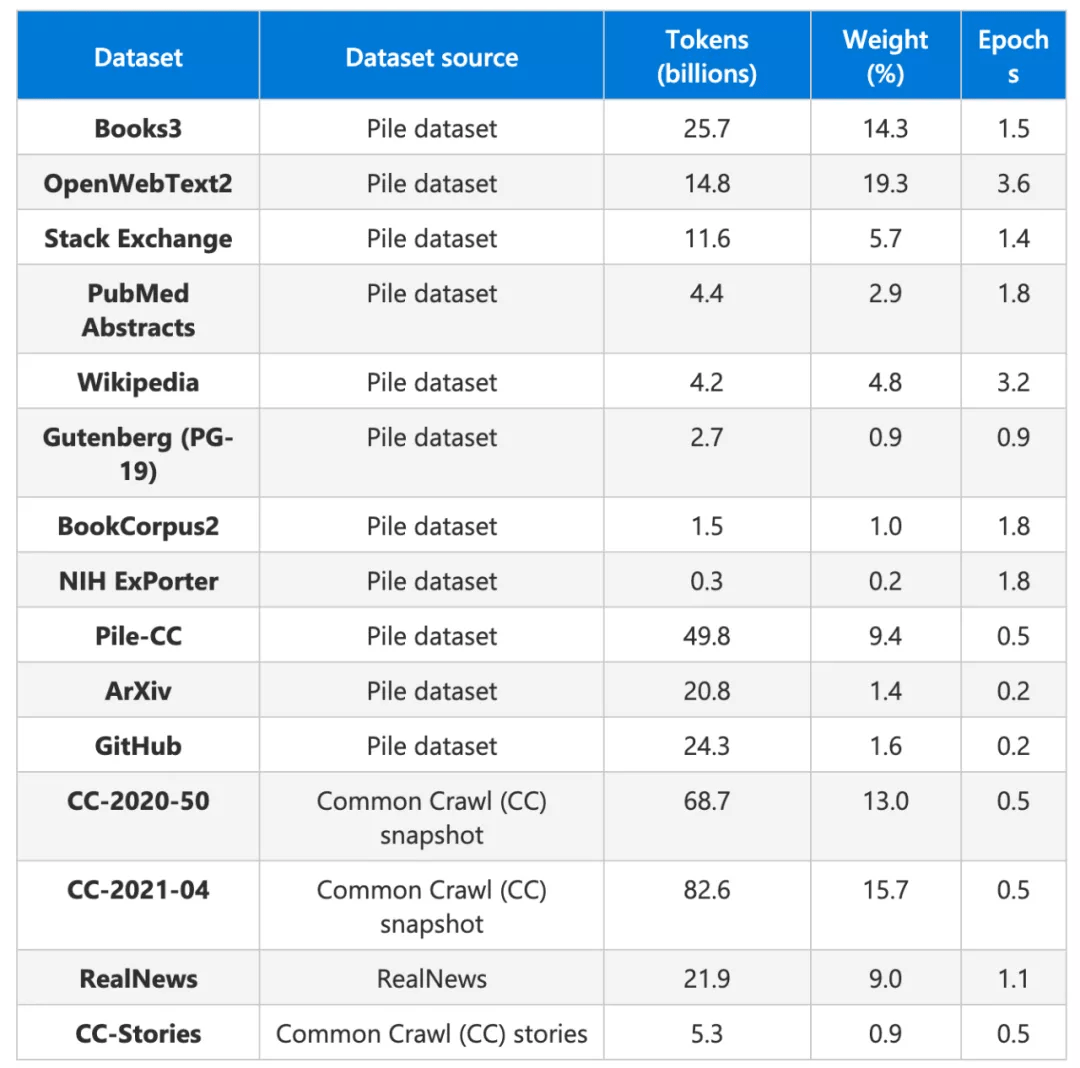The image size is (1080, 1068).
Task: Select the PubMed Abstracts cell
Action: (138, 310)
